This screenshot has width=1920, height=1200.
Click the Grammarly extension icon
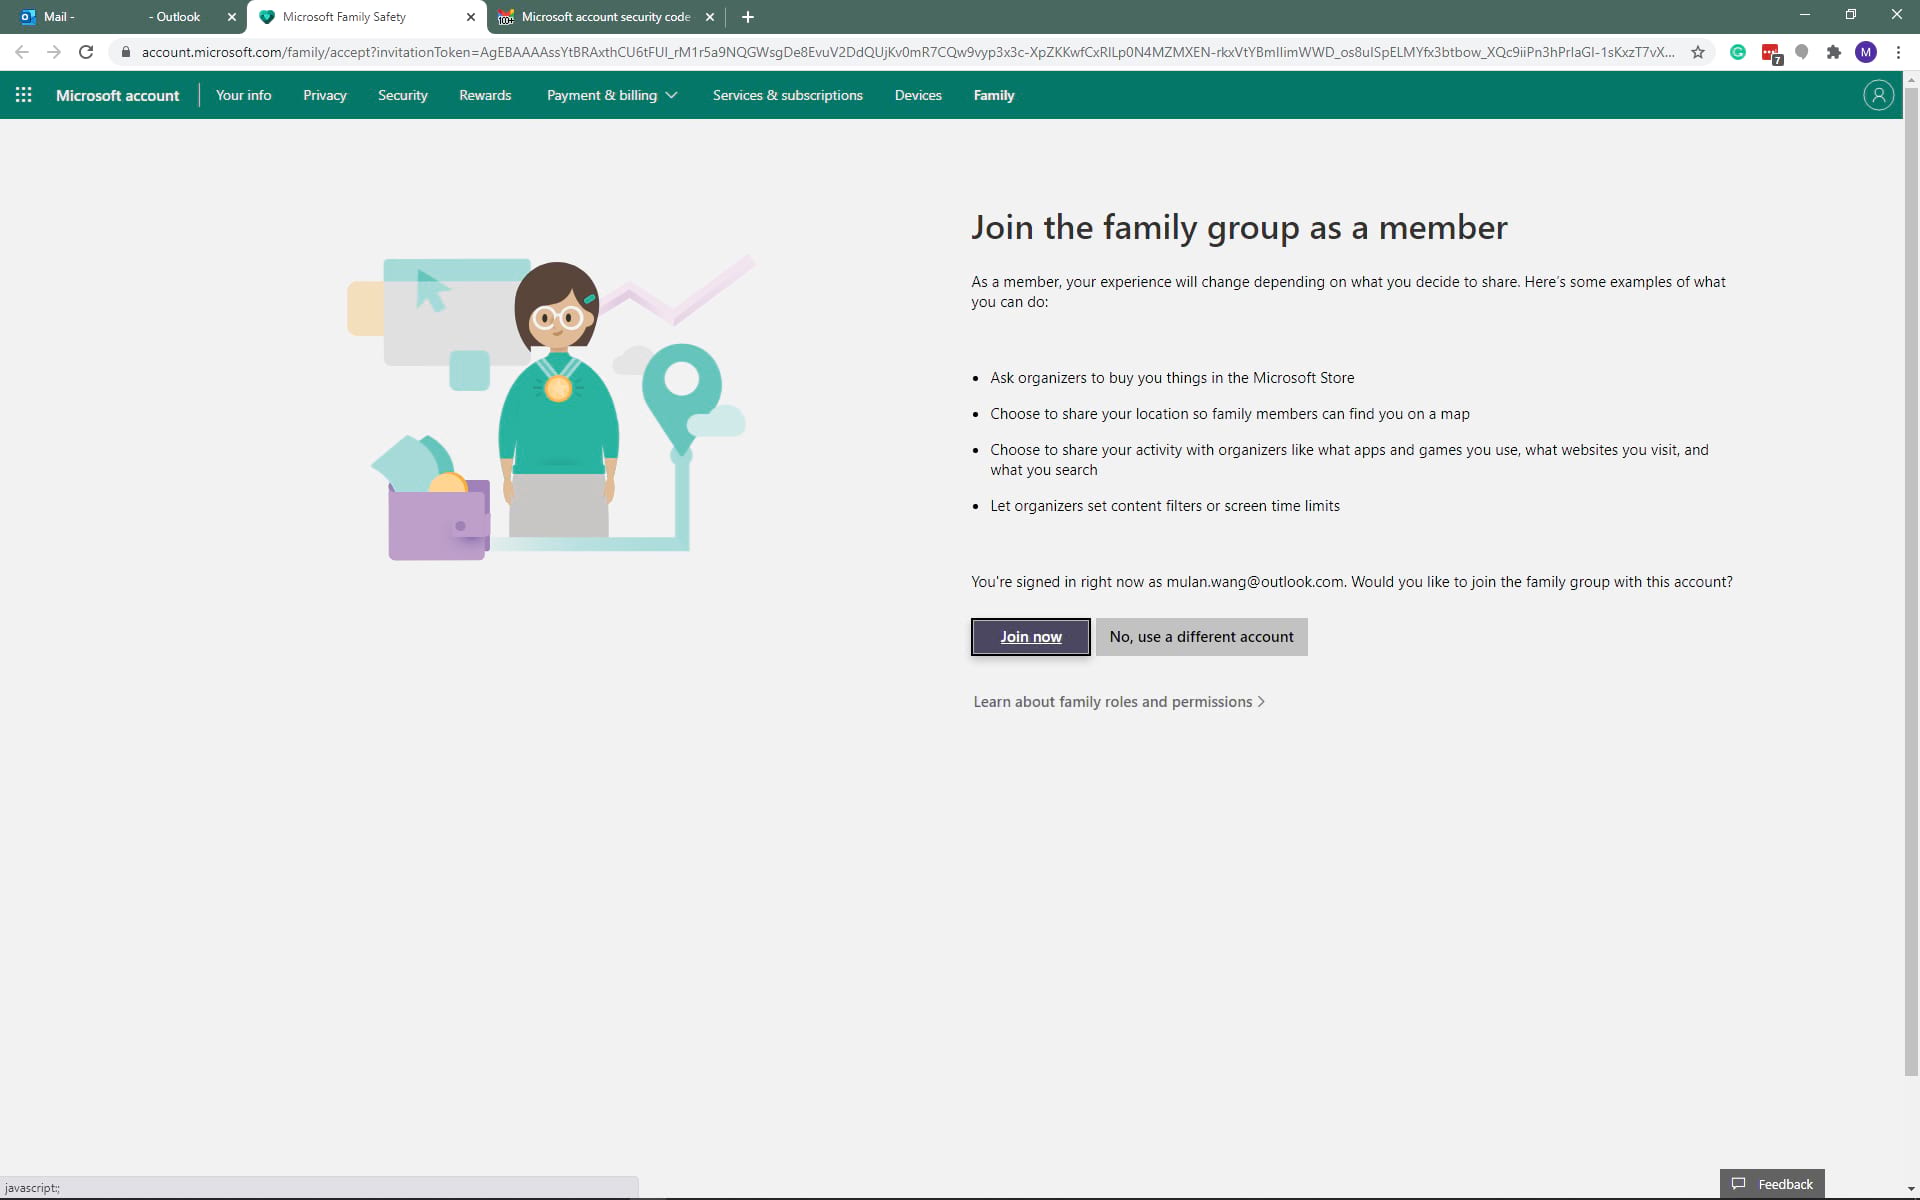coord(1738,52)
